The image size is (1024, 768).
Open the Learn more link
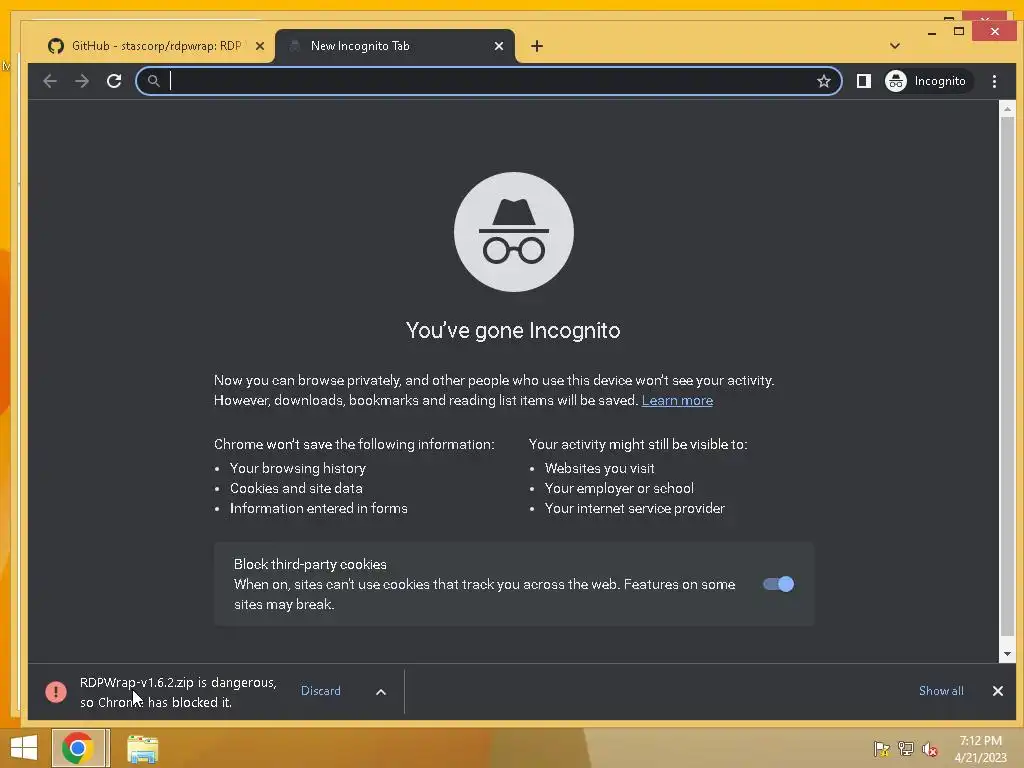click(x=677, y=400)
